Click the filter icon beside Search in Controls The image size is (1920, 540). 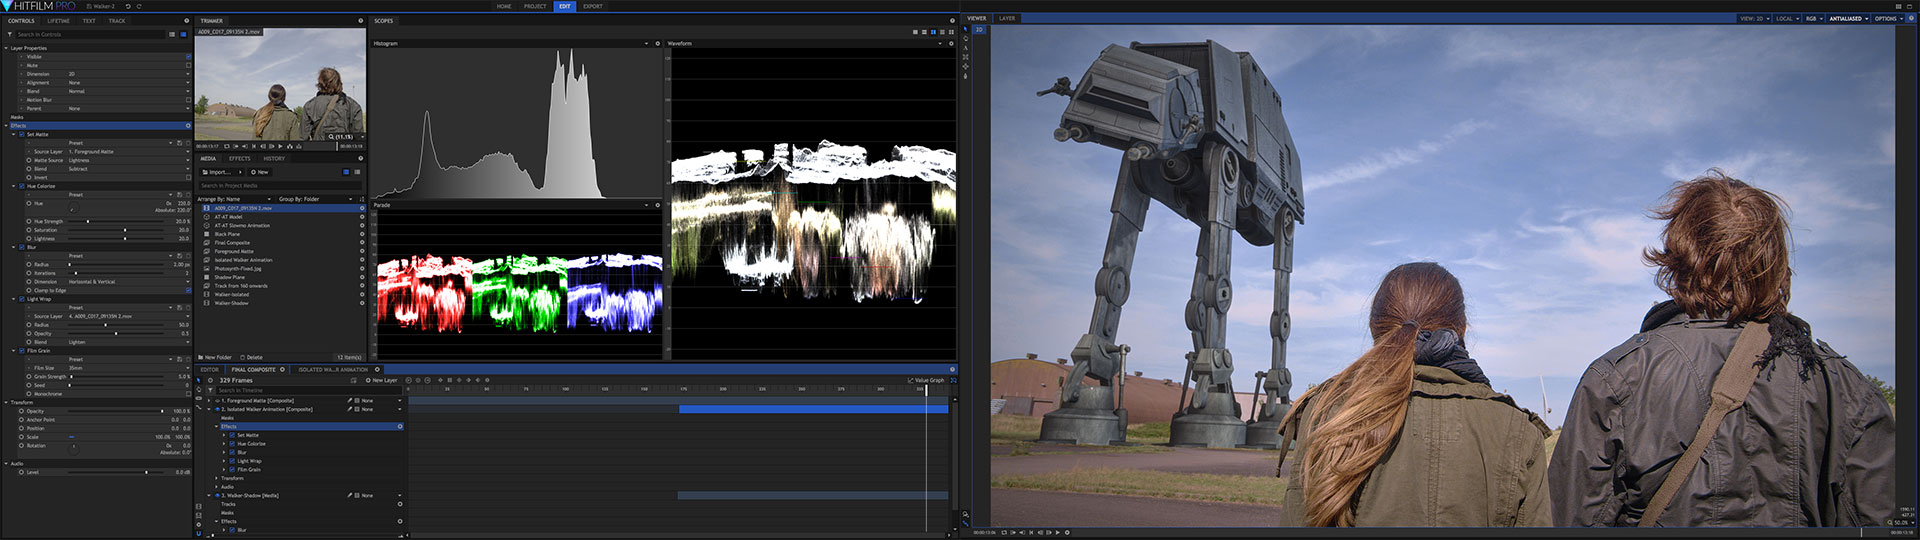[x=10, y=34]
